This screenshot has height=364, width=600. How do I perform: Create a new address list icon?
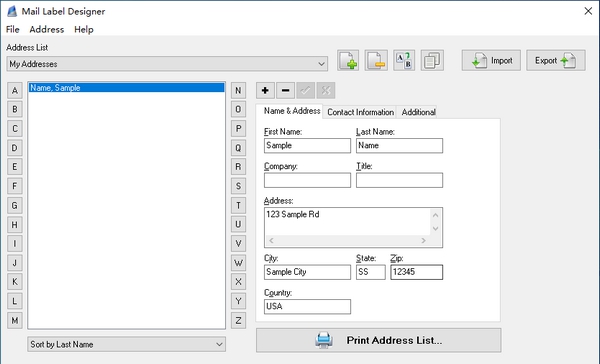pos(348,60)
